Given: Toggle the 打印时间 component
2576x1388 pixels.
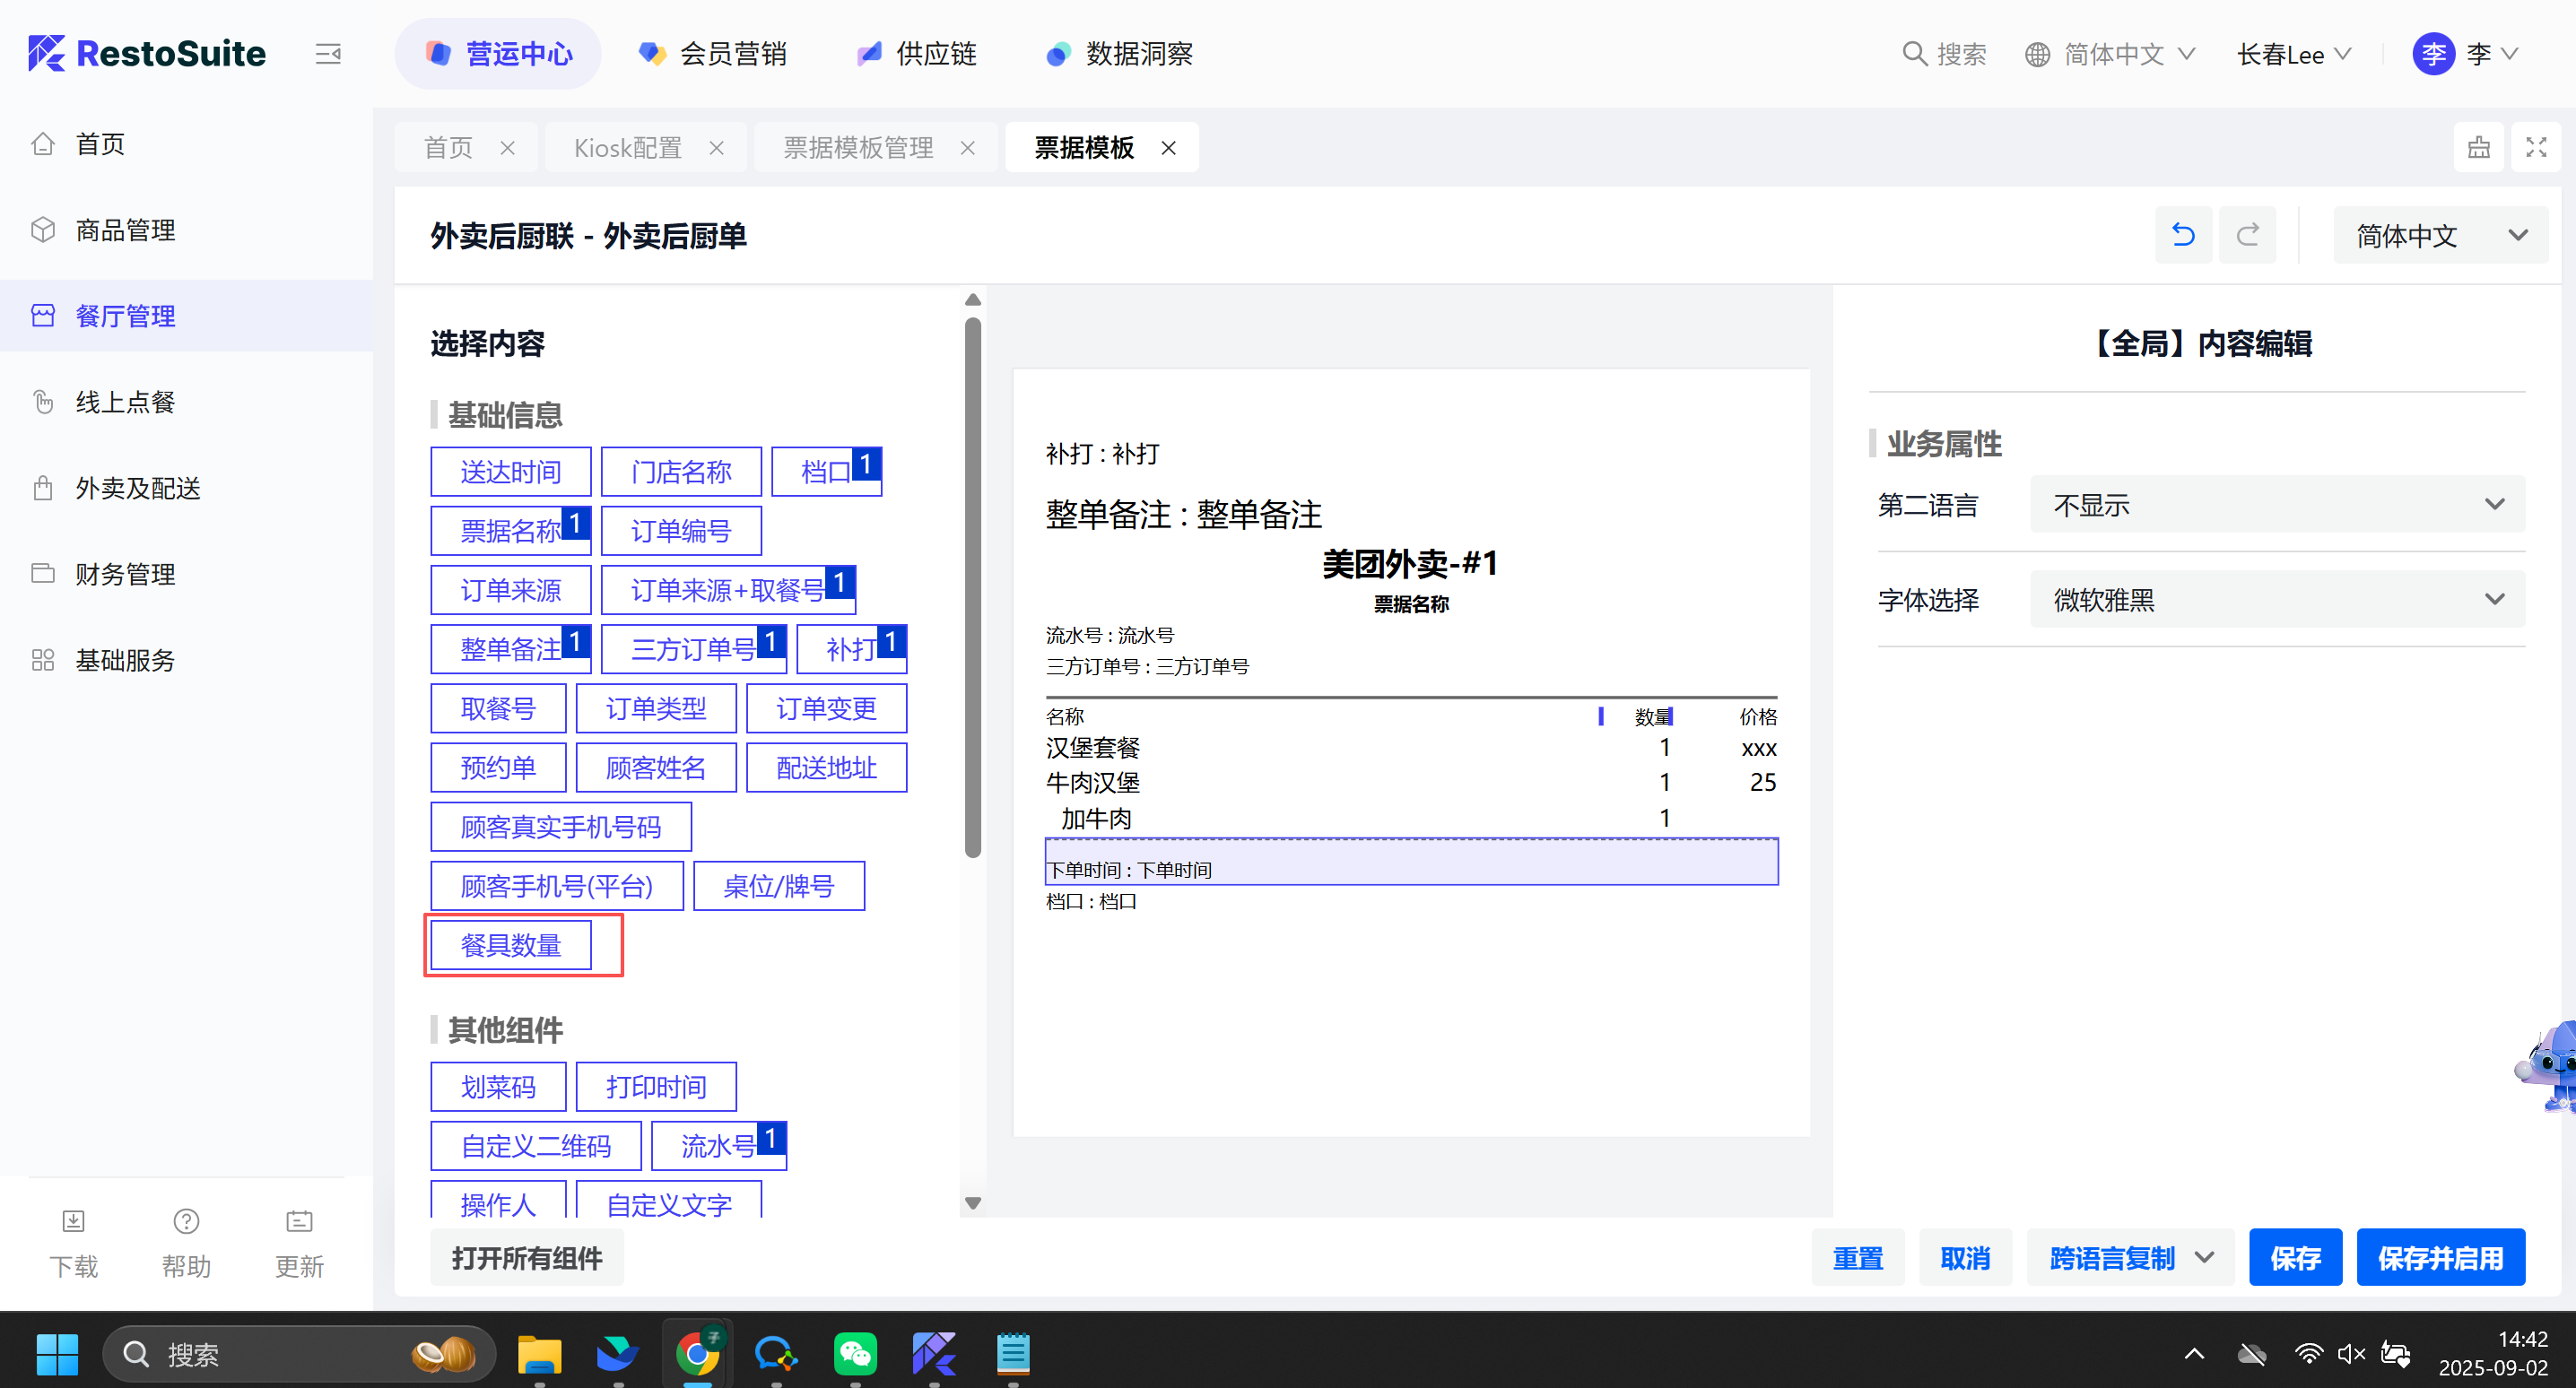Looking at the screenshot, I should 656,1087.
